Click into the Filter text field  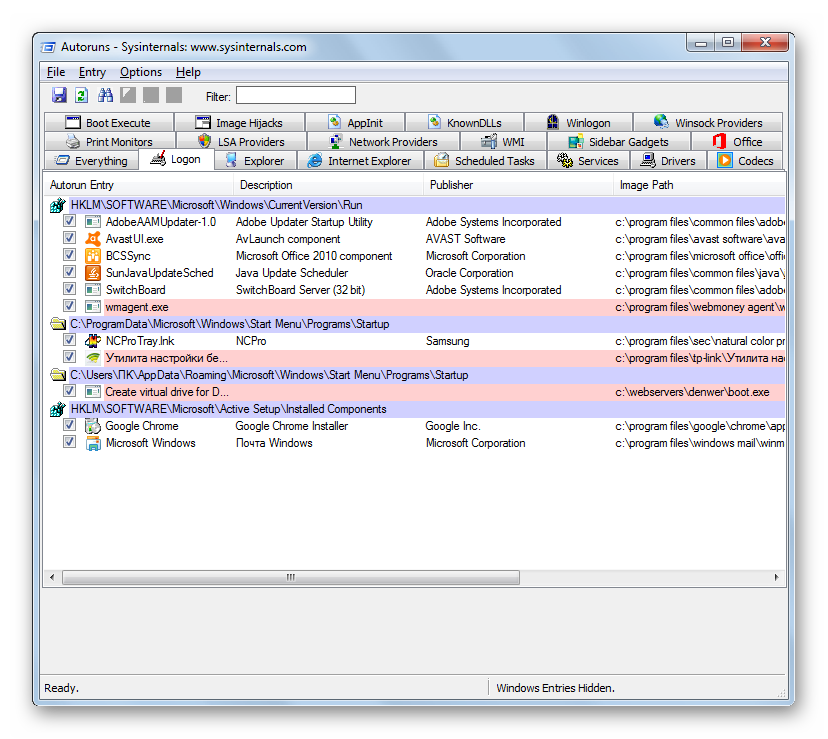pyautogui.click(x=295, y=96)
